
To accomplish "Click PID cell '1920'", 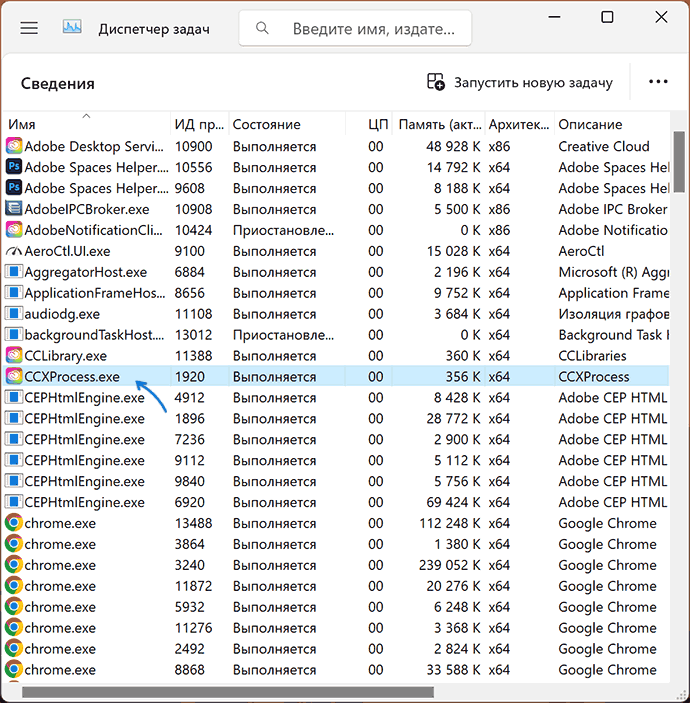I will tap(190, 377).
